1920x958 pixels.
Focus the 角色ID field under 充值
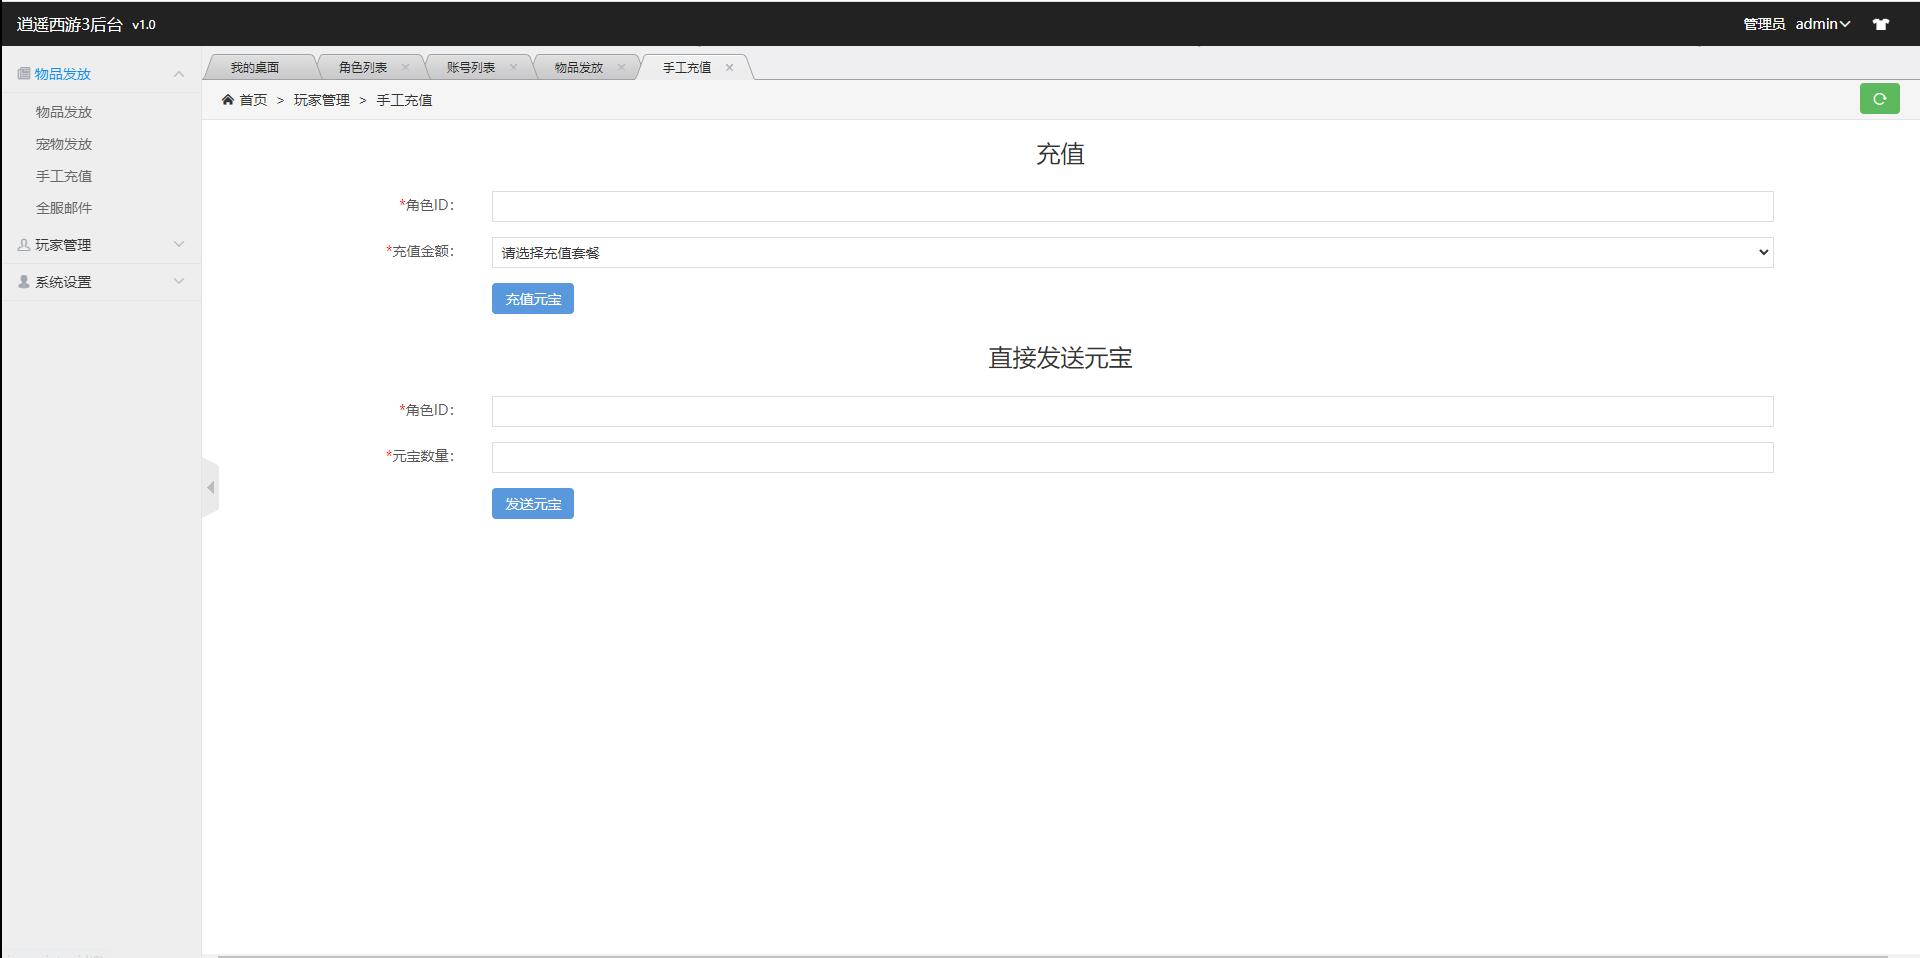point(1131,207)
